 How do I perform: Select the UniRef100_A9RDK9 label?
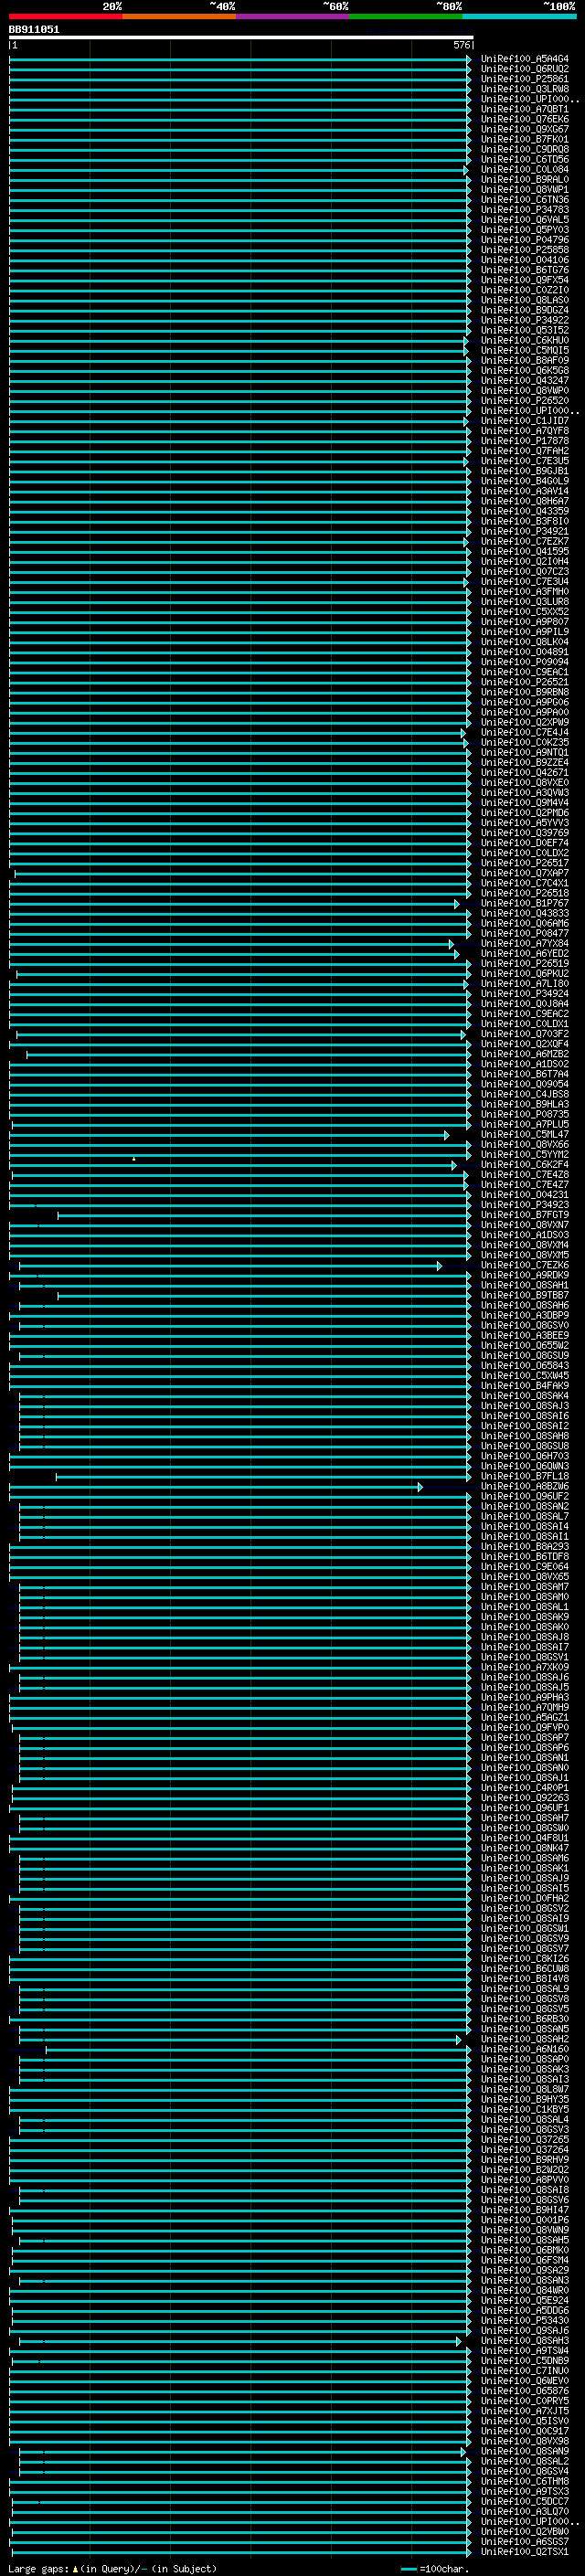pyautogui.click(x=524, y=1275)
